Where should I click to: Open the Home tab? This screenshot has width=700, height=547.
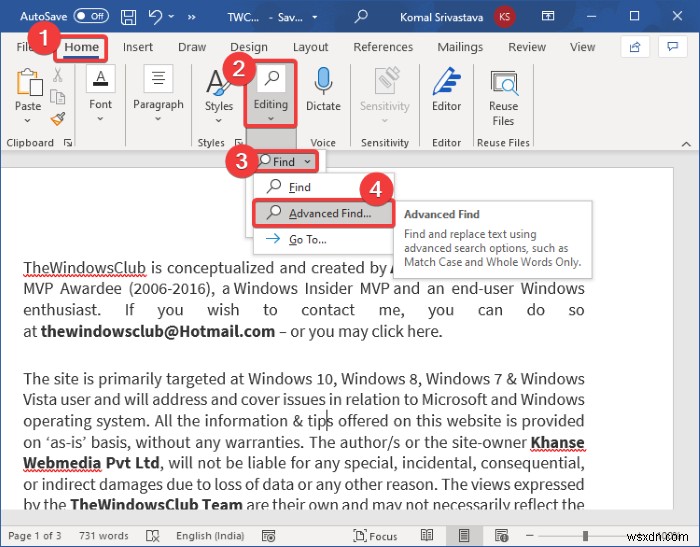pyautogui.click(x=81, y=47)
